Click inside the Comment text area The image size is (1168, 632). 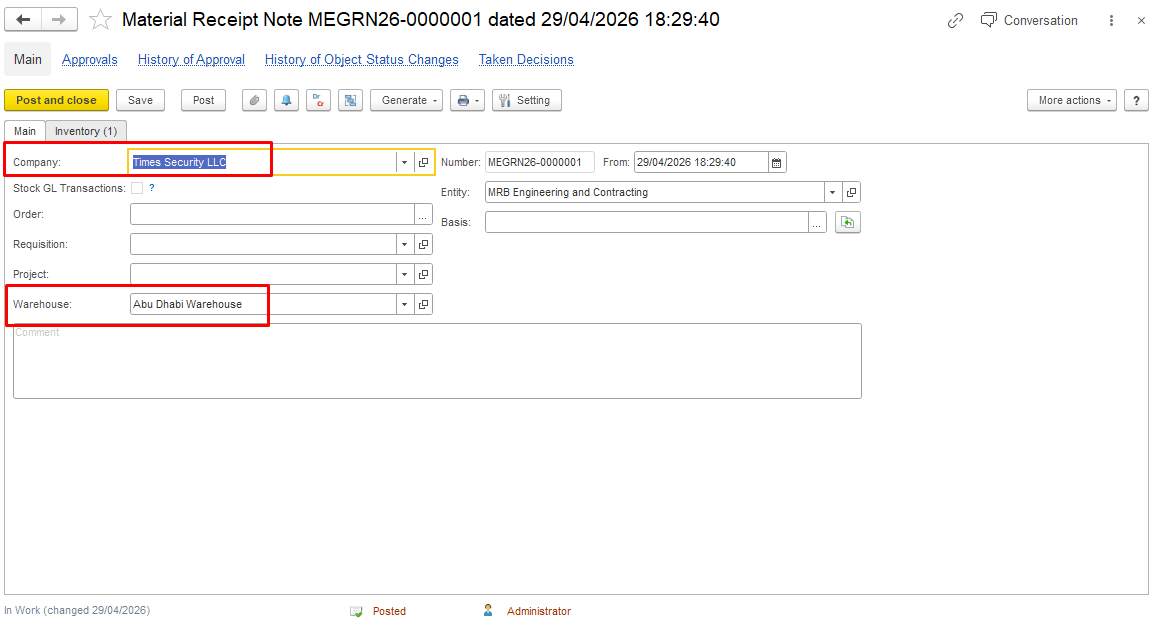coord(437,361)
